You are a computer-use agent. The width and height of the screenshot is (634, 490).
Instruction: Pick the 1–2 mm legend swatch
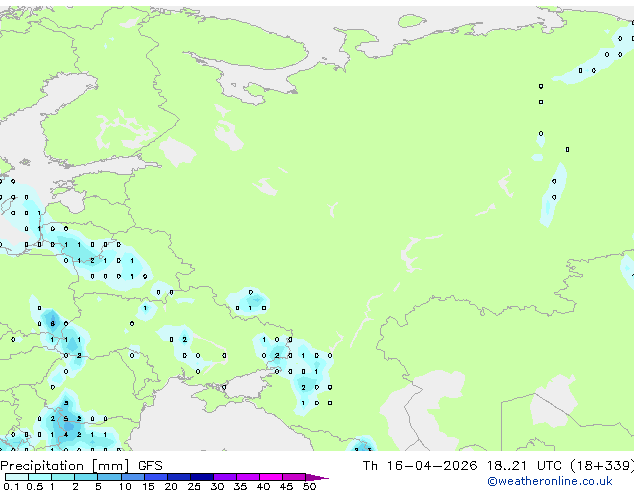(x=63, y=477)
